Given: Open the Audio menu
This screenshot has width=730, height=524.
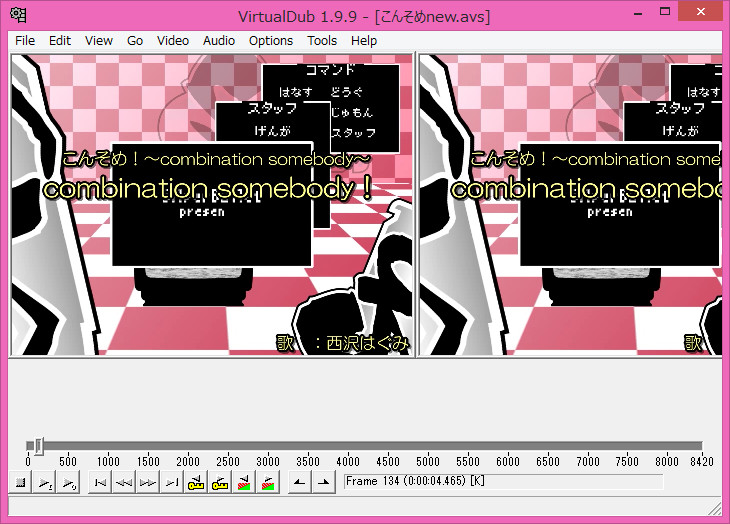Looking at the screenshot, I should coord(219,40).
